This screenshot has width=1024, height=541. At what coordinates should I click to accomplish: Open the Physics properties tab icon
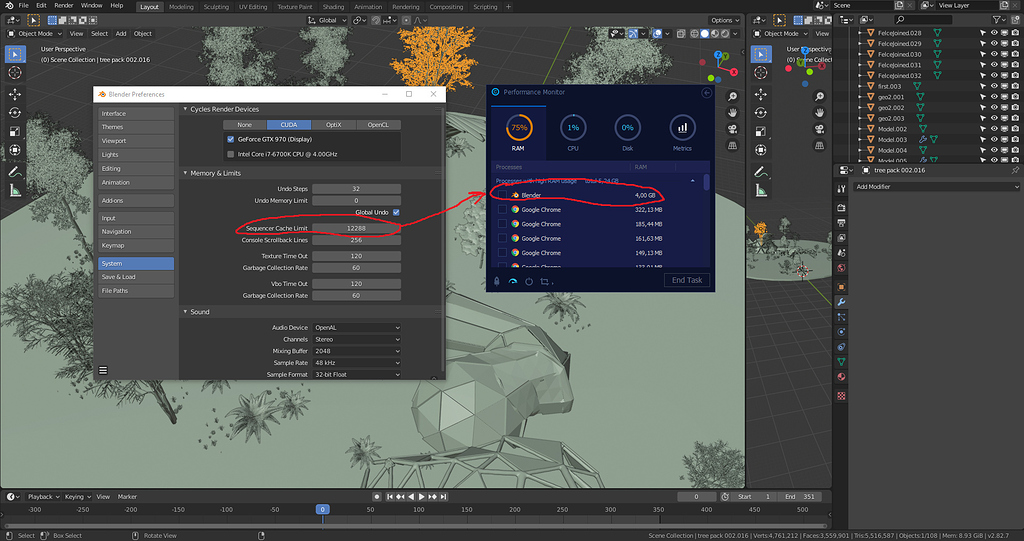click(x=841, y=332)
